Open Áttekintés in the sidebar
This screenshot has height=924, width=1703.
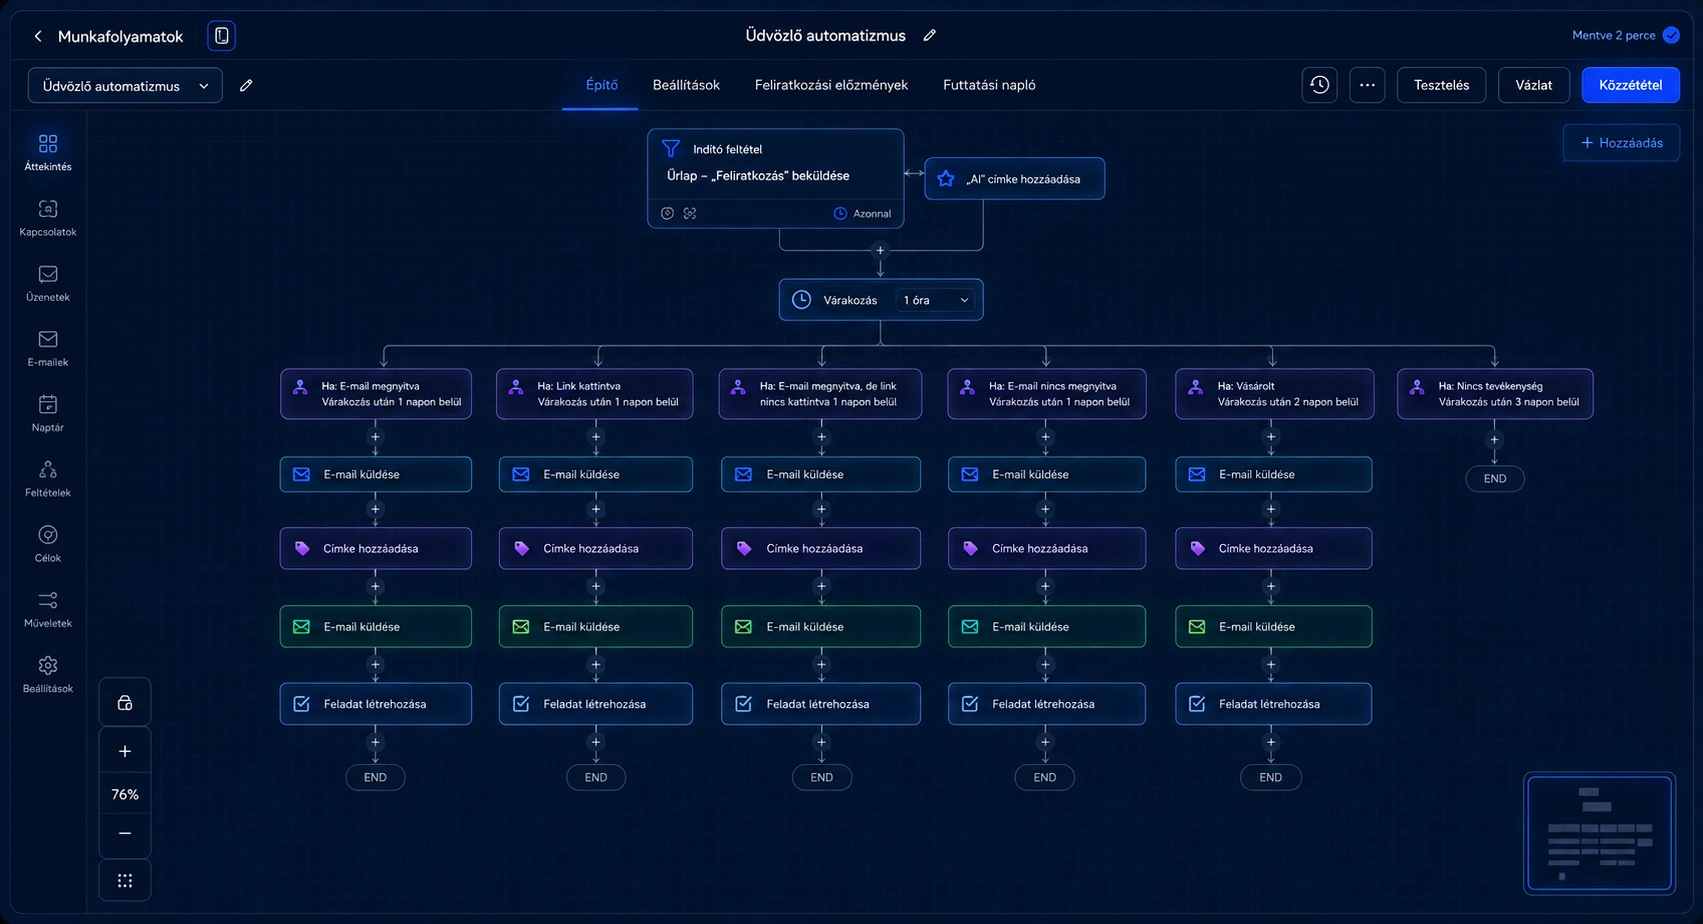(x=48, y=153)
